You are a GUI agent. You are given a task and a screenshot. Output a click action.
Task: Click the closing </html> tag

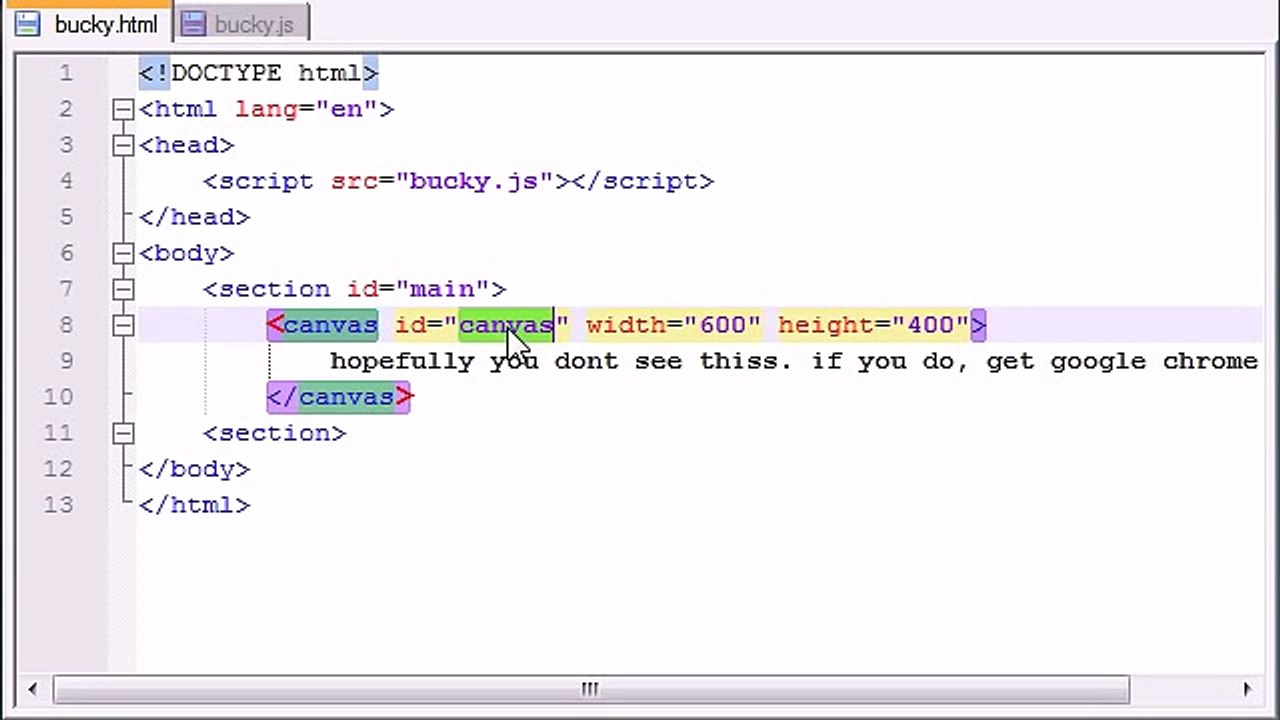[x=195, y=505]
